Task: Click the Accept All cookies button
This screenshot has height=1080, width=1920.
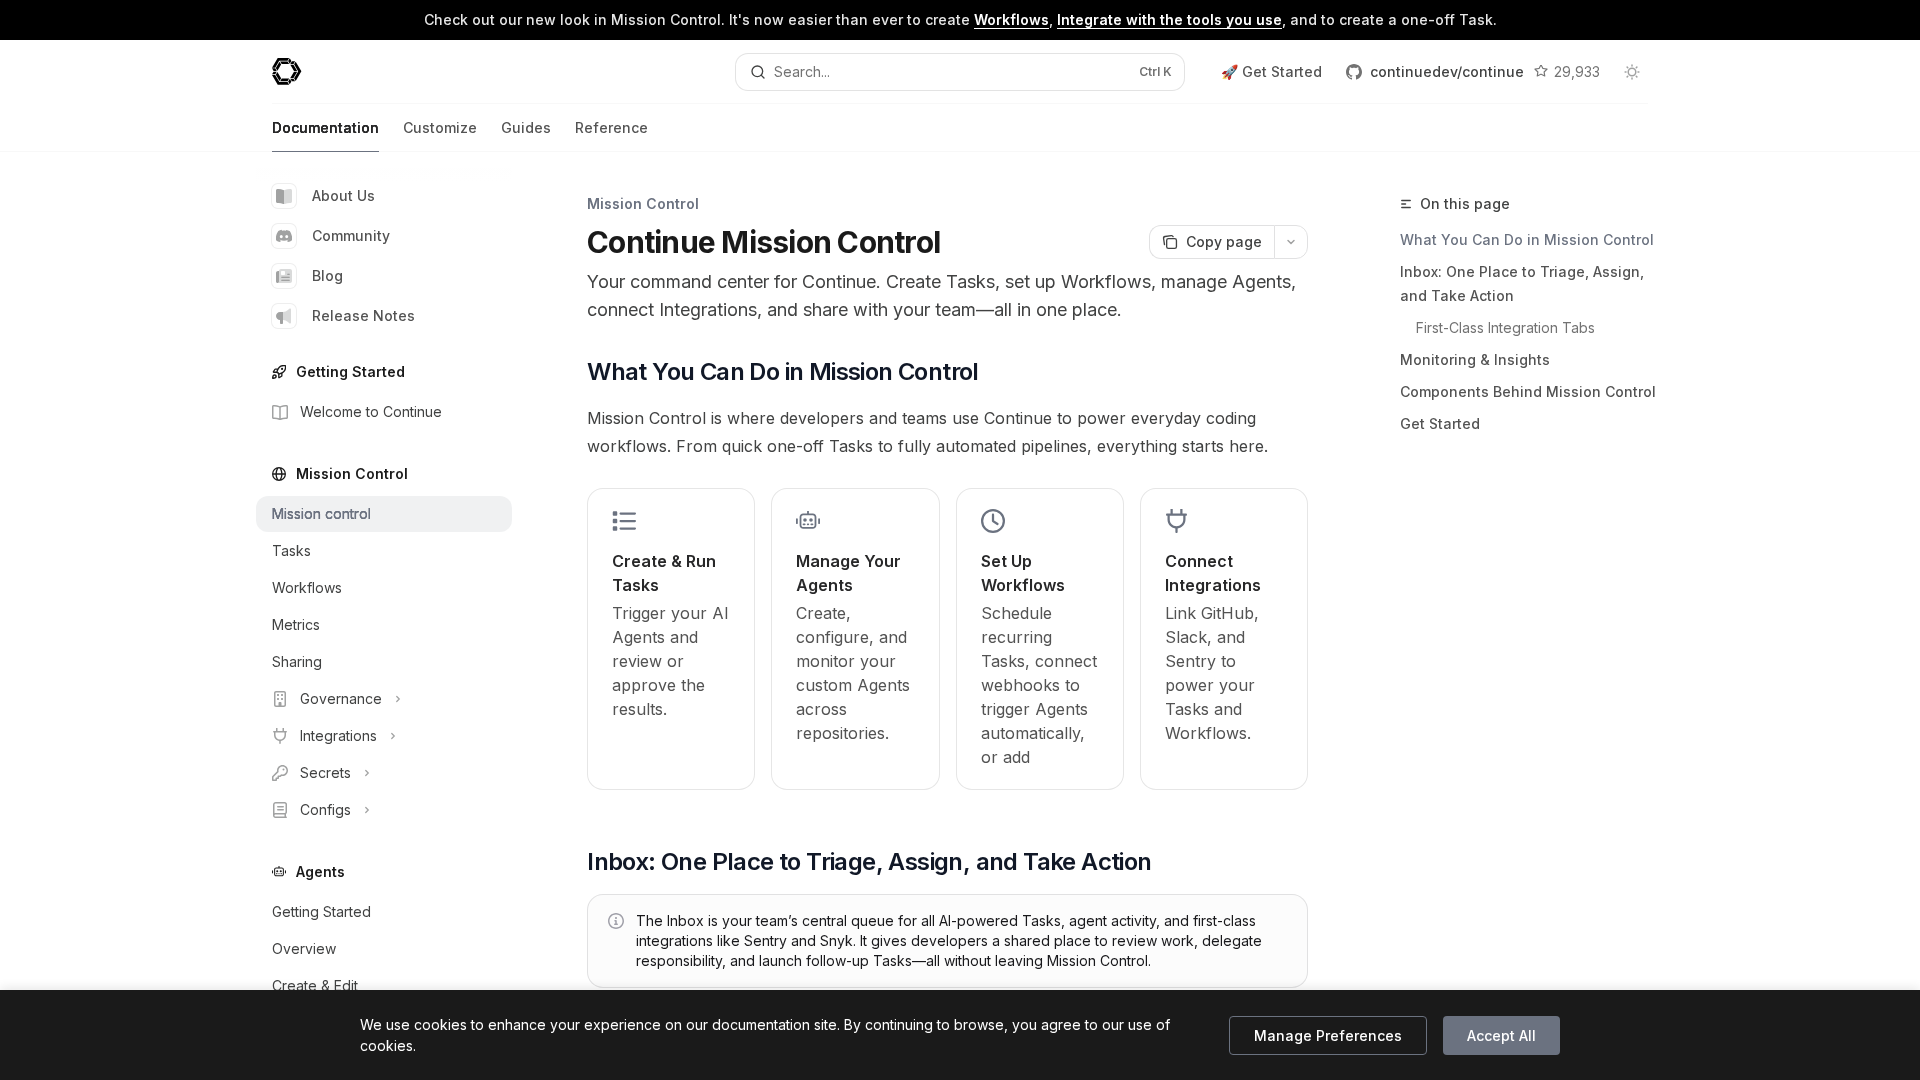Action: (1500, 1035)
